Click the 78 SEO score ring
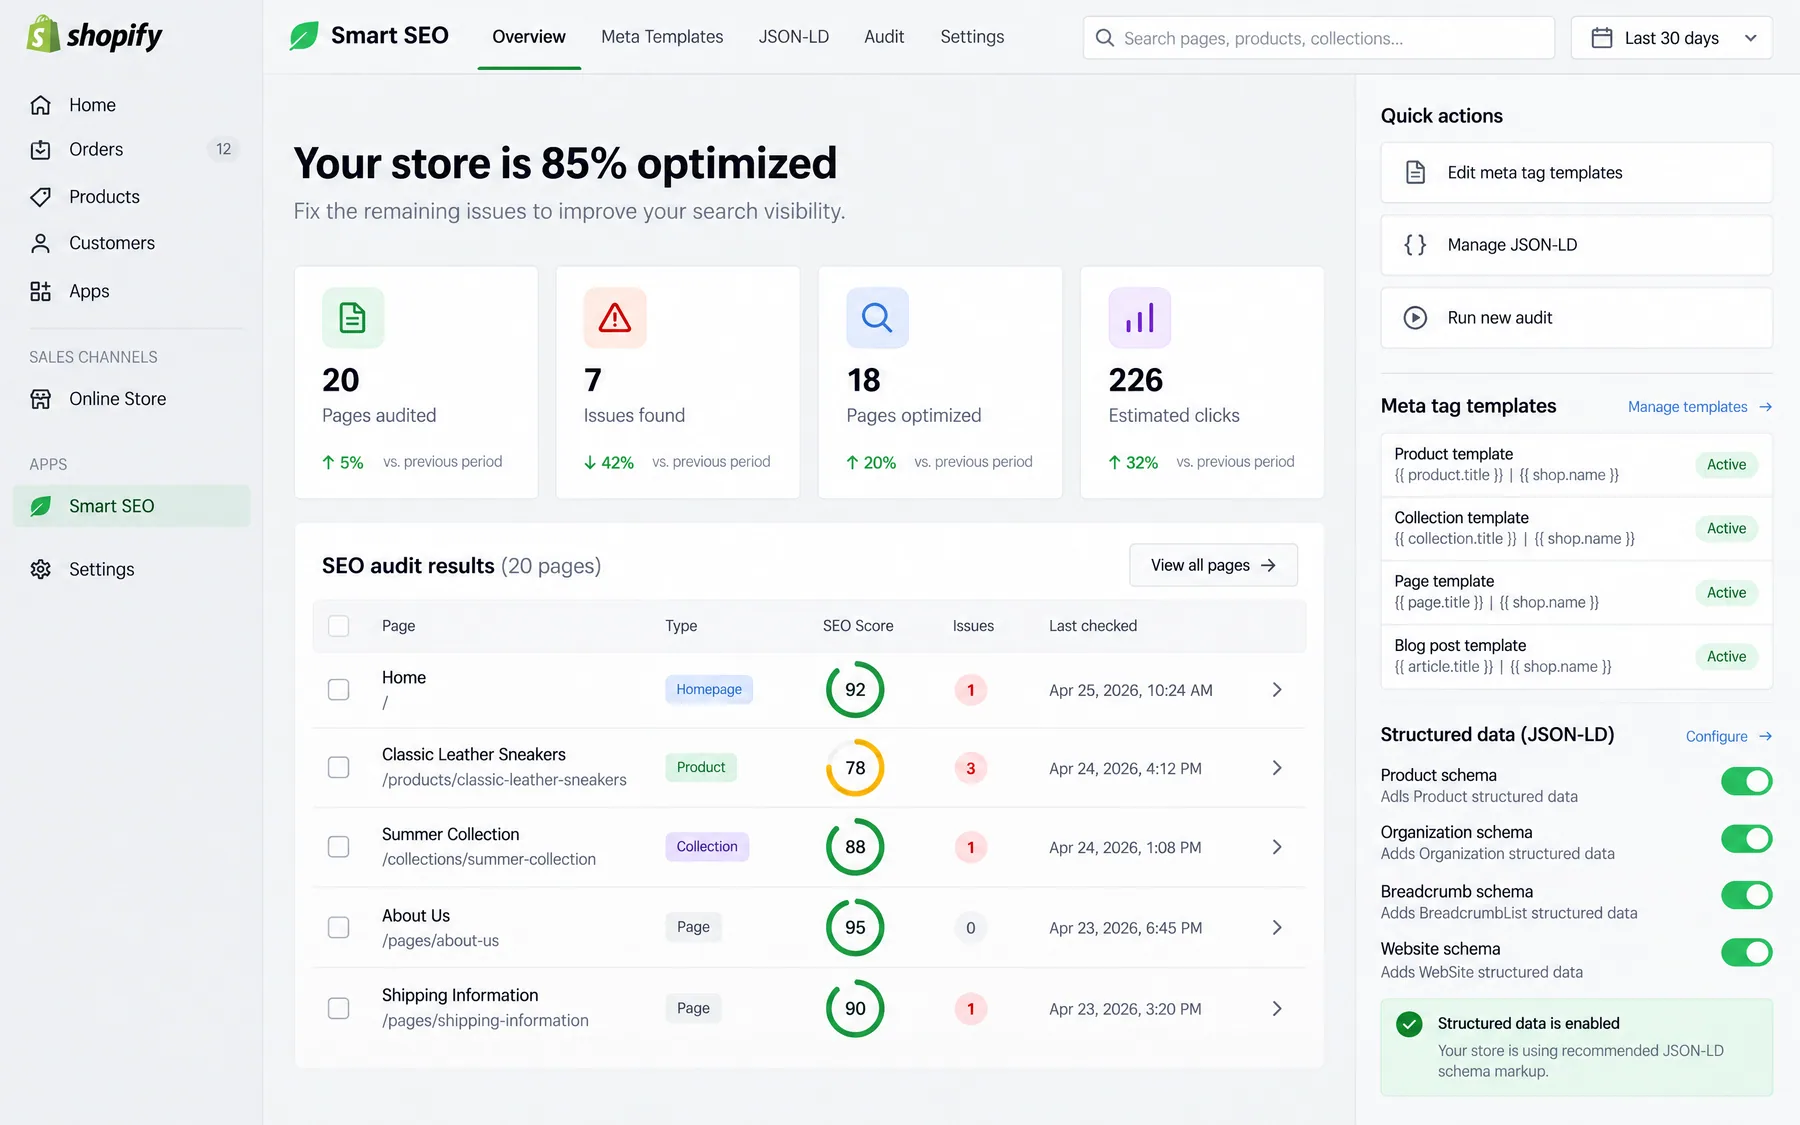The width and height of the screenshot is (1800, 1125). (855, 768)
